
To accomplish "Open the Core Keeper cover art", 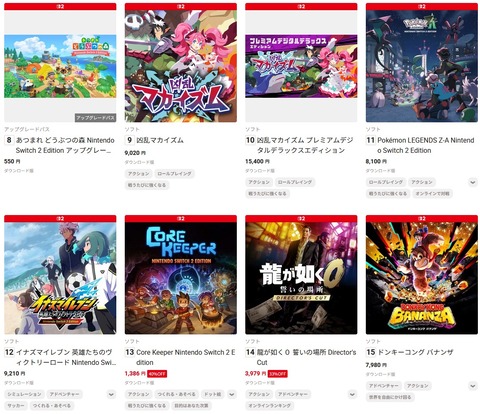I will [181, 278].
